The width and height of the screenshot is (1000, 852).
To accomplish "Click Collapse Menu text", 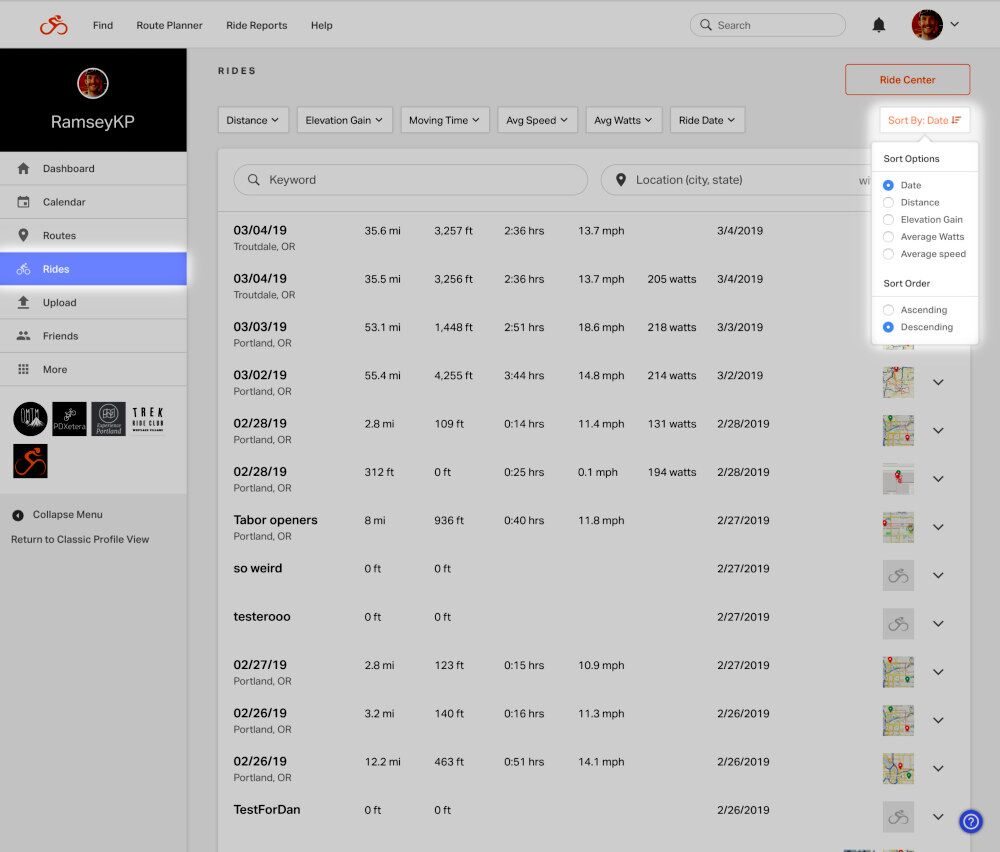I will 68,515.
